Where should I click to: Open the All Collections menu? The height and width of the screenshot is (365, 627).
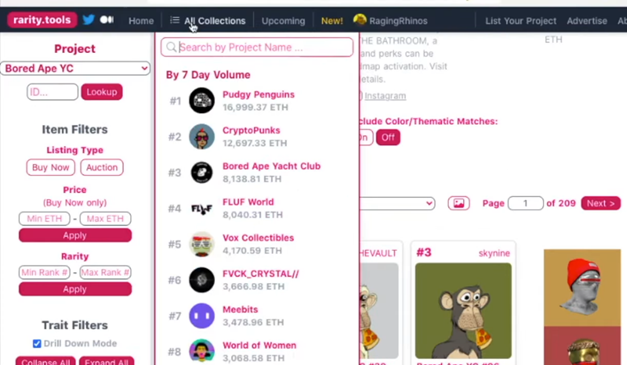pos(215,21)
